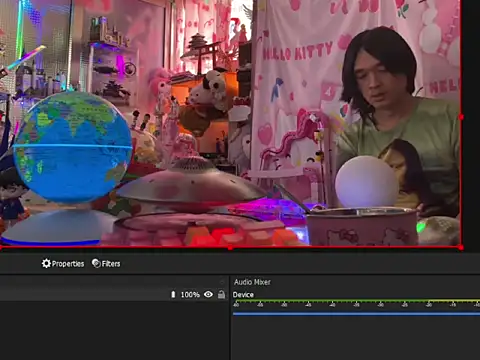480x360 pixels.
Task: Click the icon beside the 100% label
Action: [x=173, y=294]
